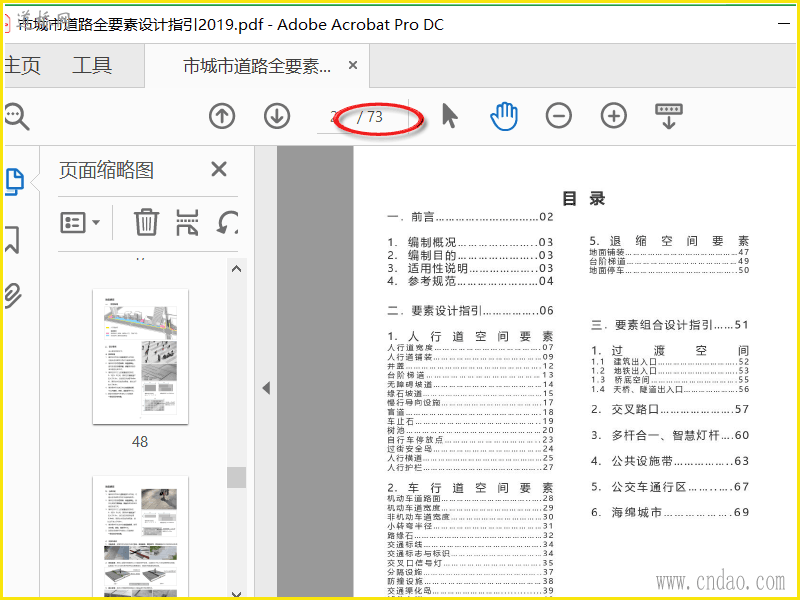800x600 pixels.
Task: Click thumbnail panel scroll up arrow
Action: (x=236, y=269)
